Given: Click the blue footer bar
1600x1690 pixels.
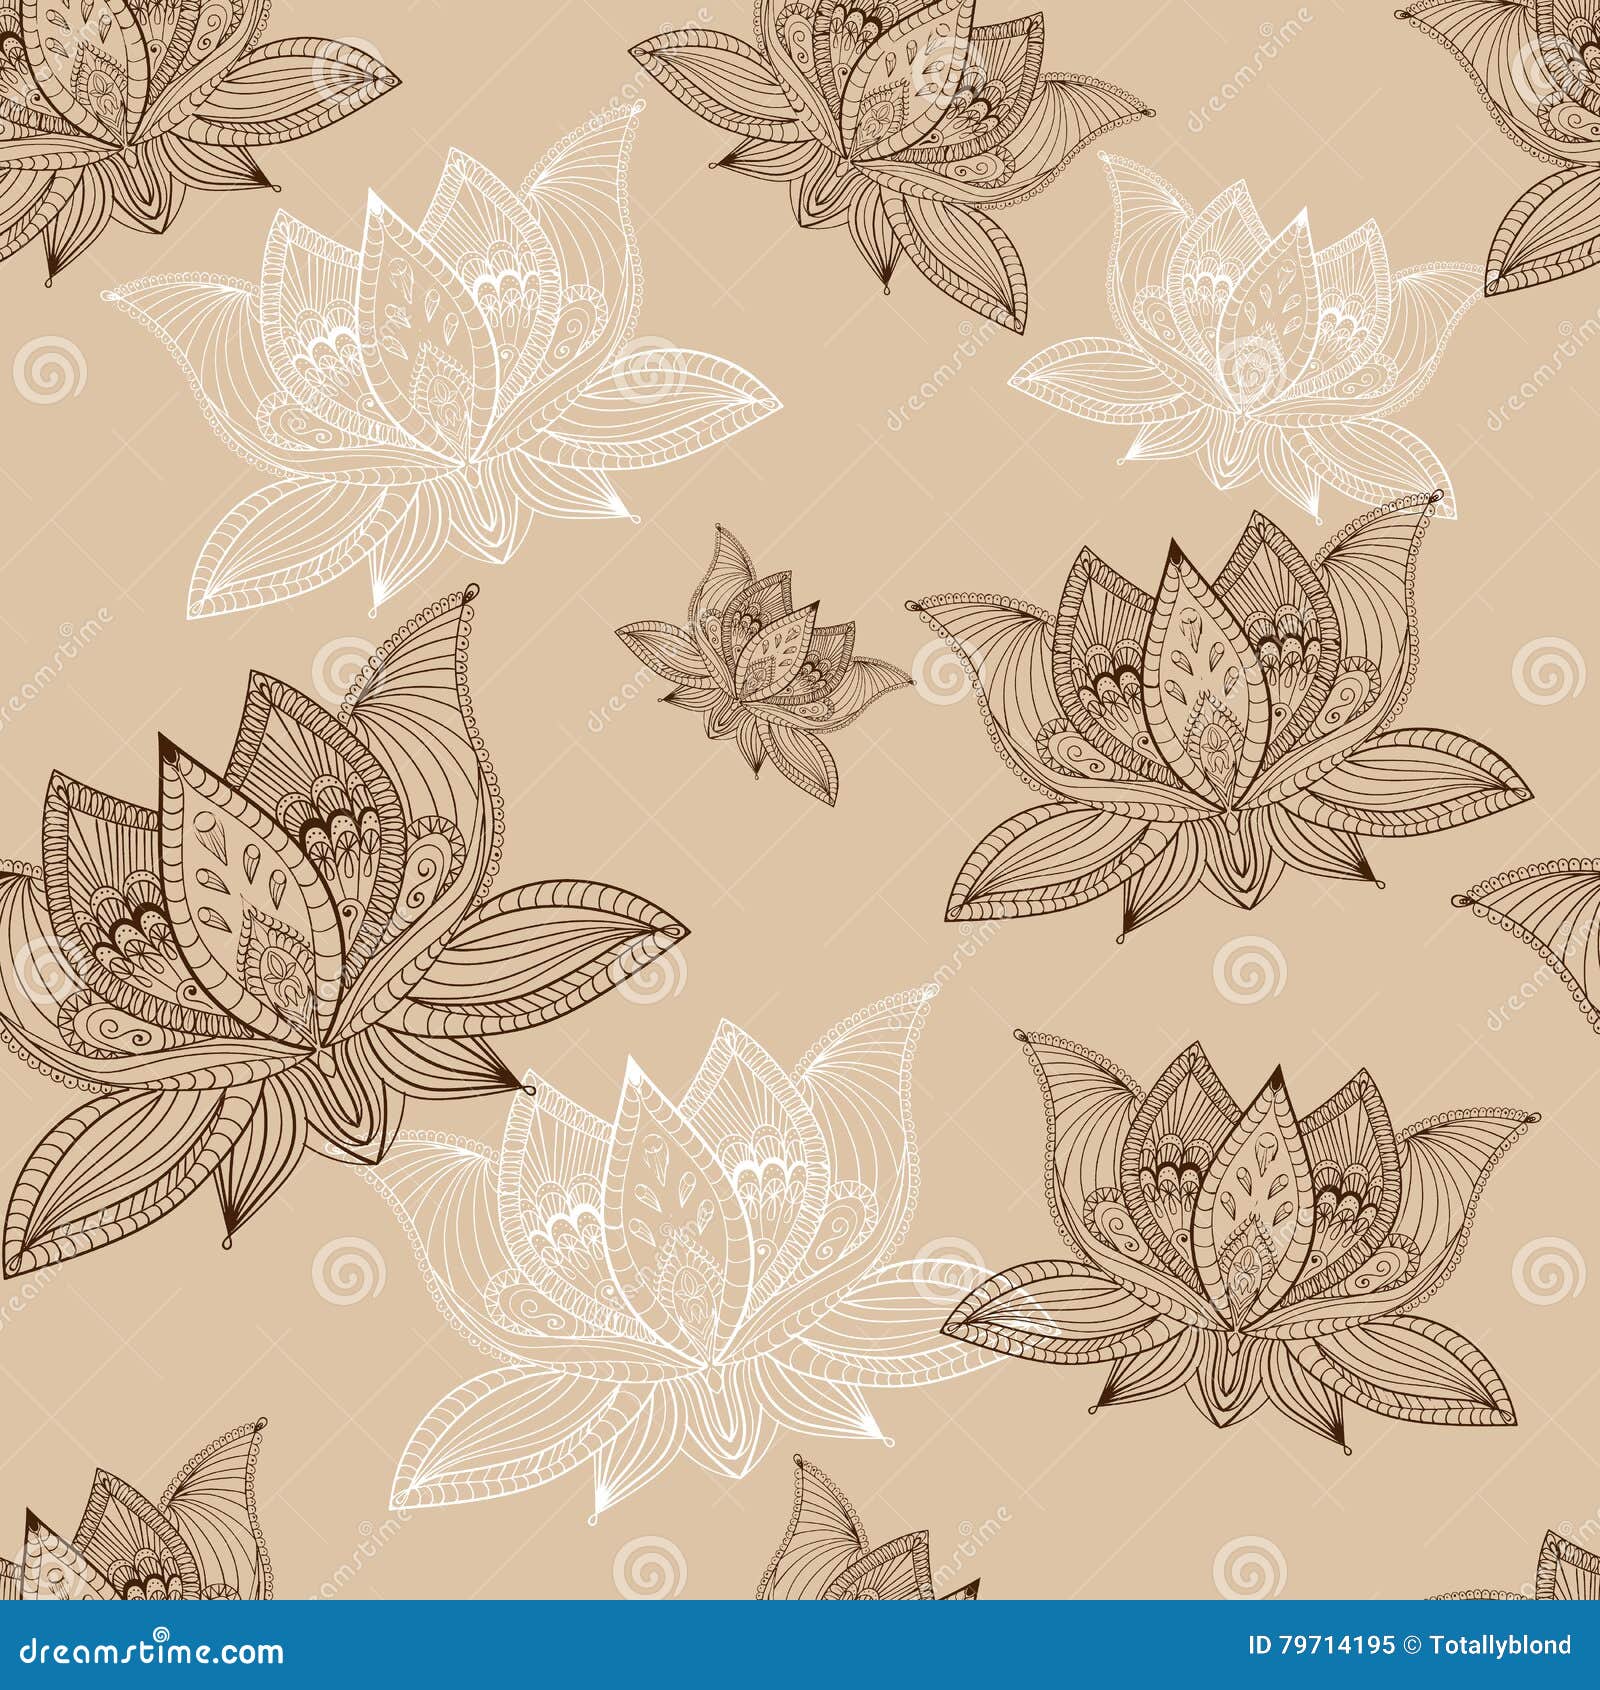Looking at the screenshot, I should (x=800, y=1649).
